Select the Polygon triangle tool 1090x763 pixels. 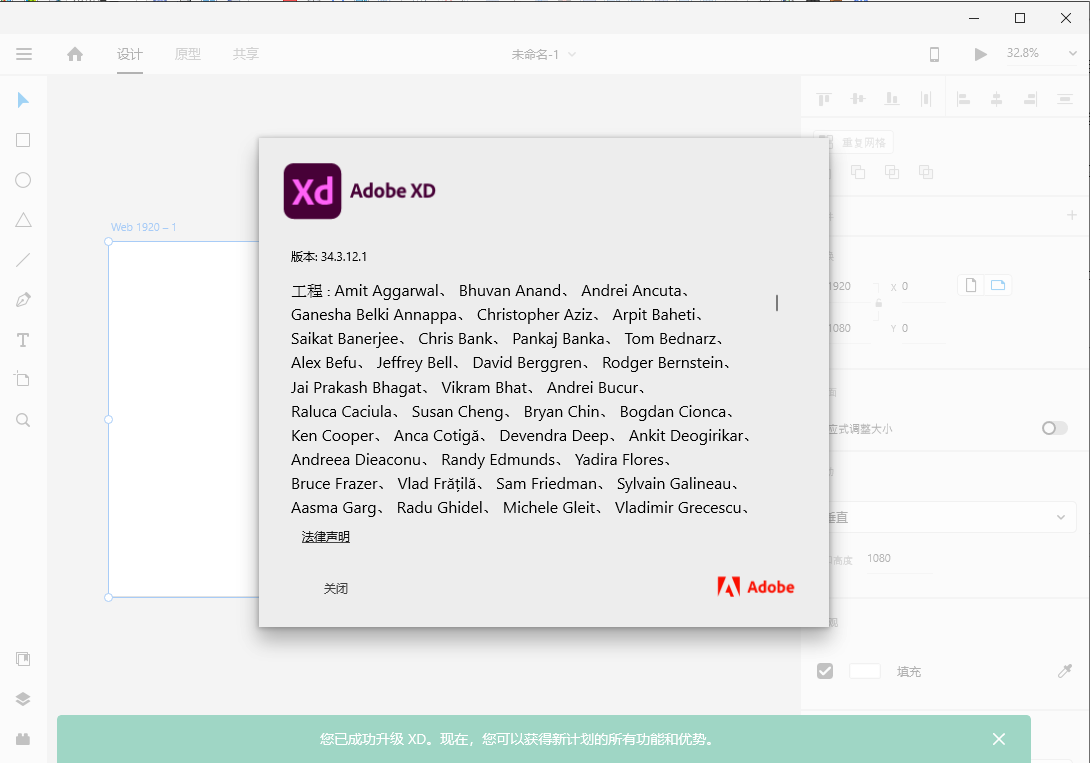(x=23, y=220)
